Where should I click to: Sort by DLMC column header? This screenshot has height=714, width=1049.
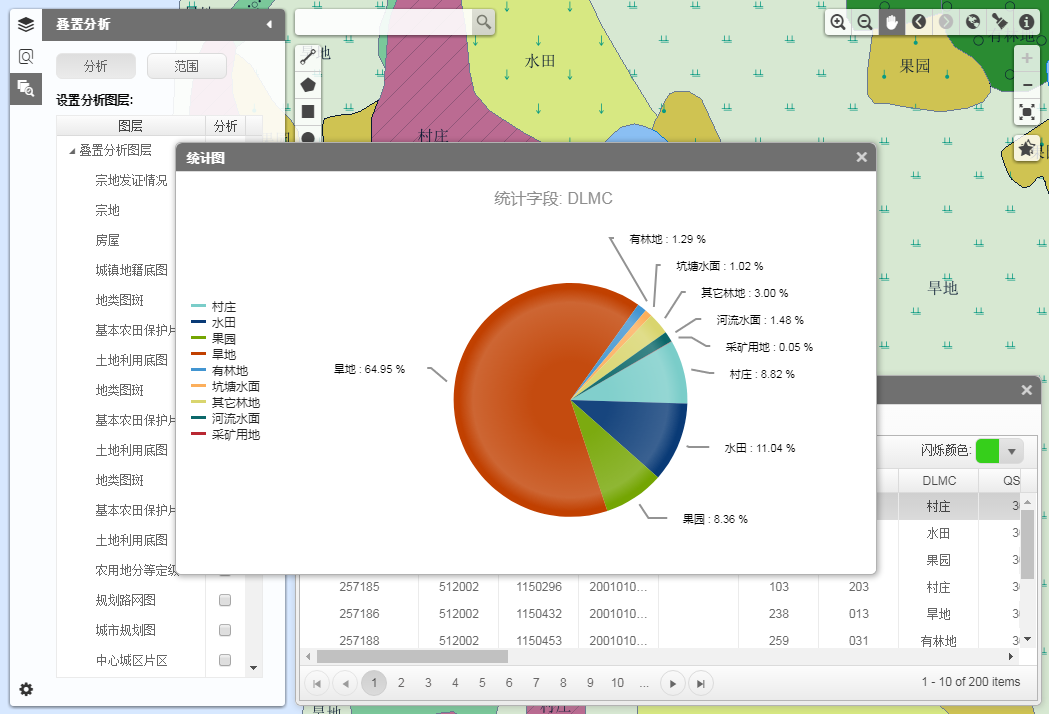939,480
